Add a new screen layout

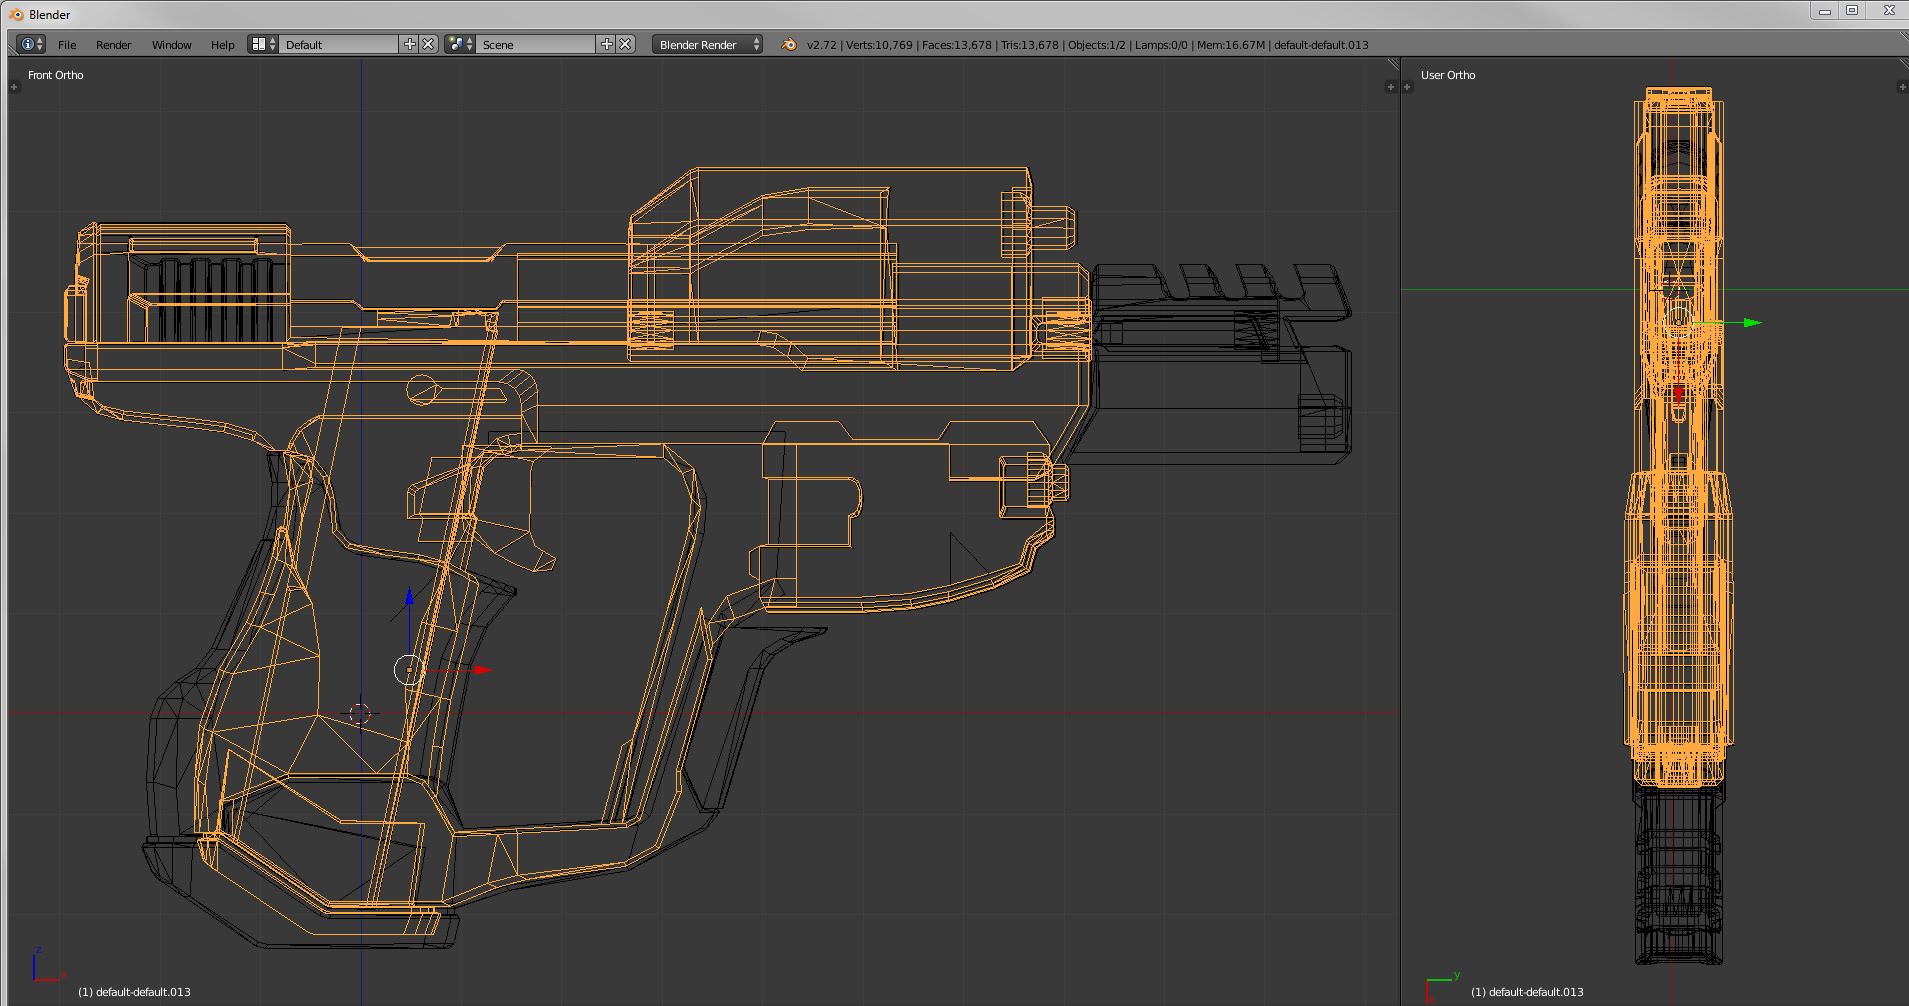[409, 44]
